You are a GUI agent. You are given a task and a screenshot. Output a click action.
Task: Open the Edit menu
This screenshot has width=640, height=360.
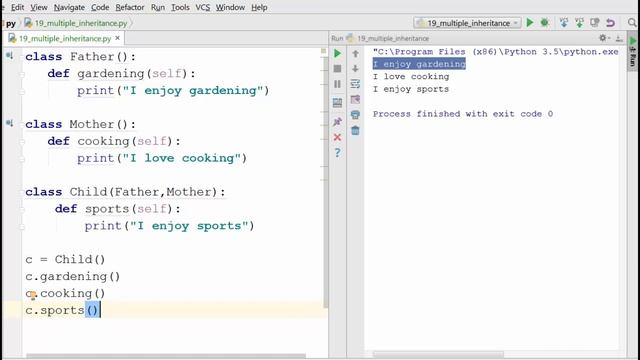coord(17,7)
